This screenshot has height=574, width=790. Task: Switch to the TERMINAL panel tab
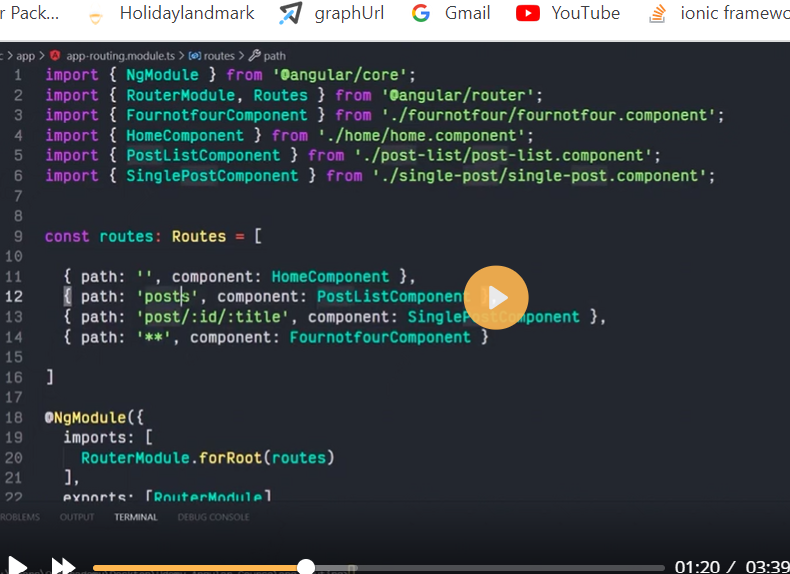(x=135, y=517)
